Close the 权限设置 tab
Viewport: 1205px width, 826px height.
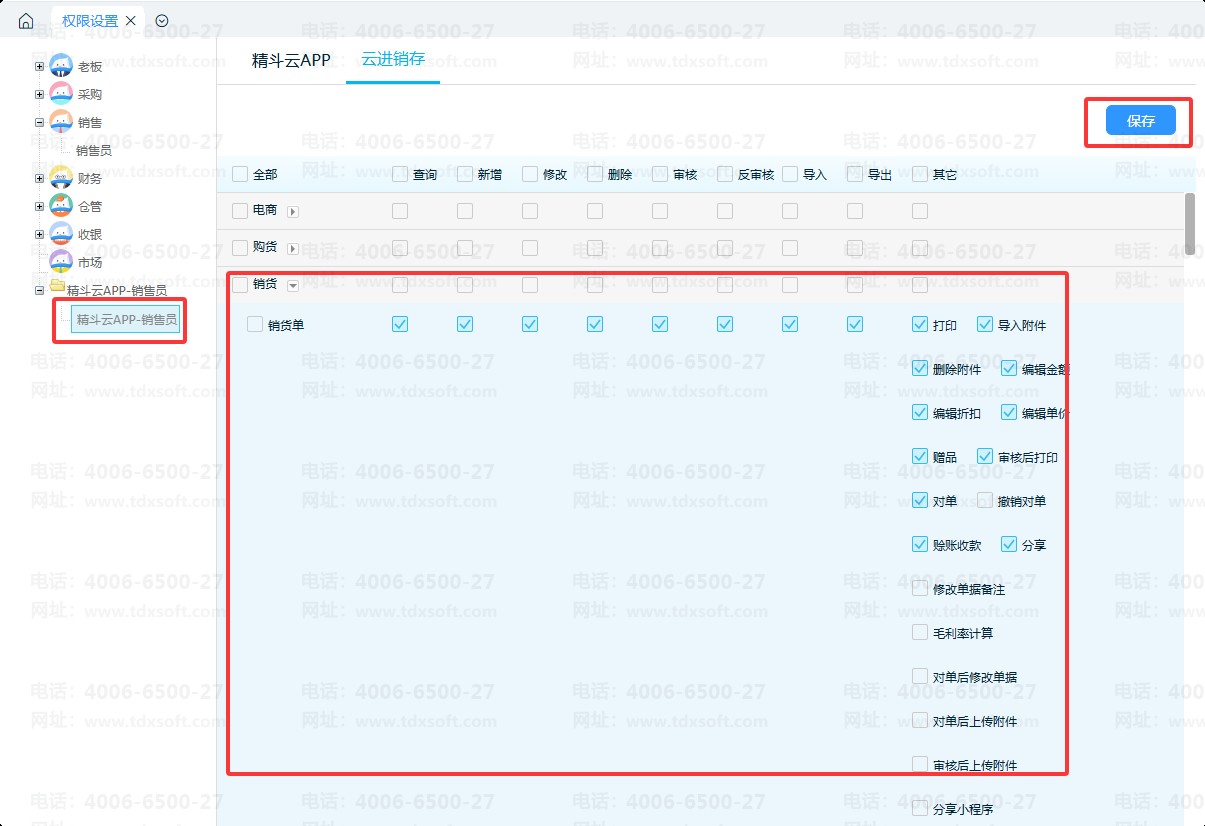click(x=131, y=21)
